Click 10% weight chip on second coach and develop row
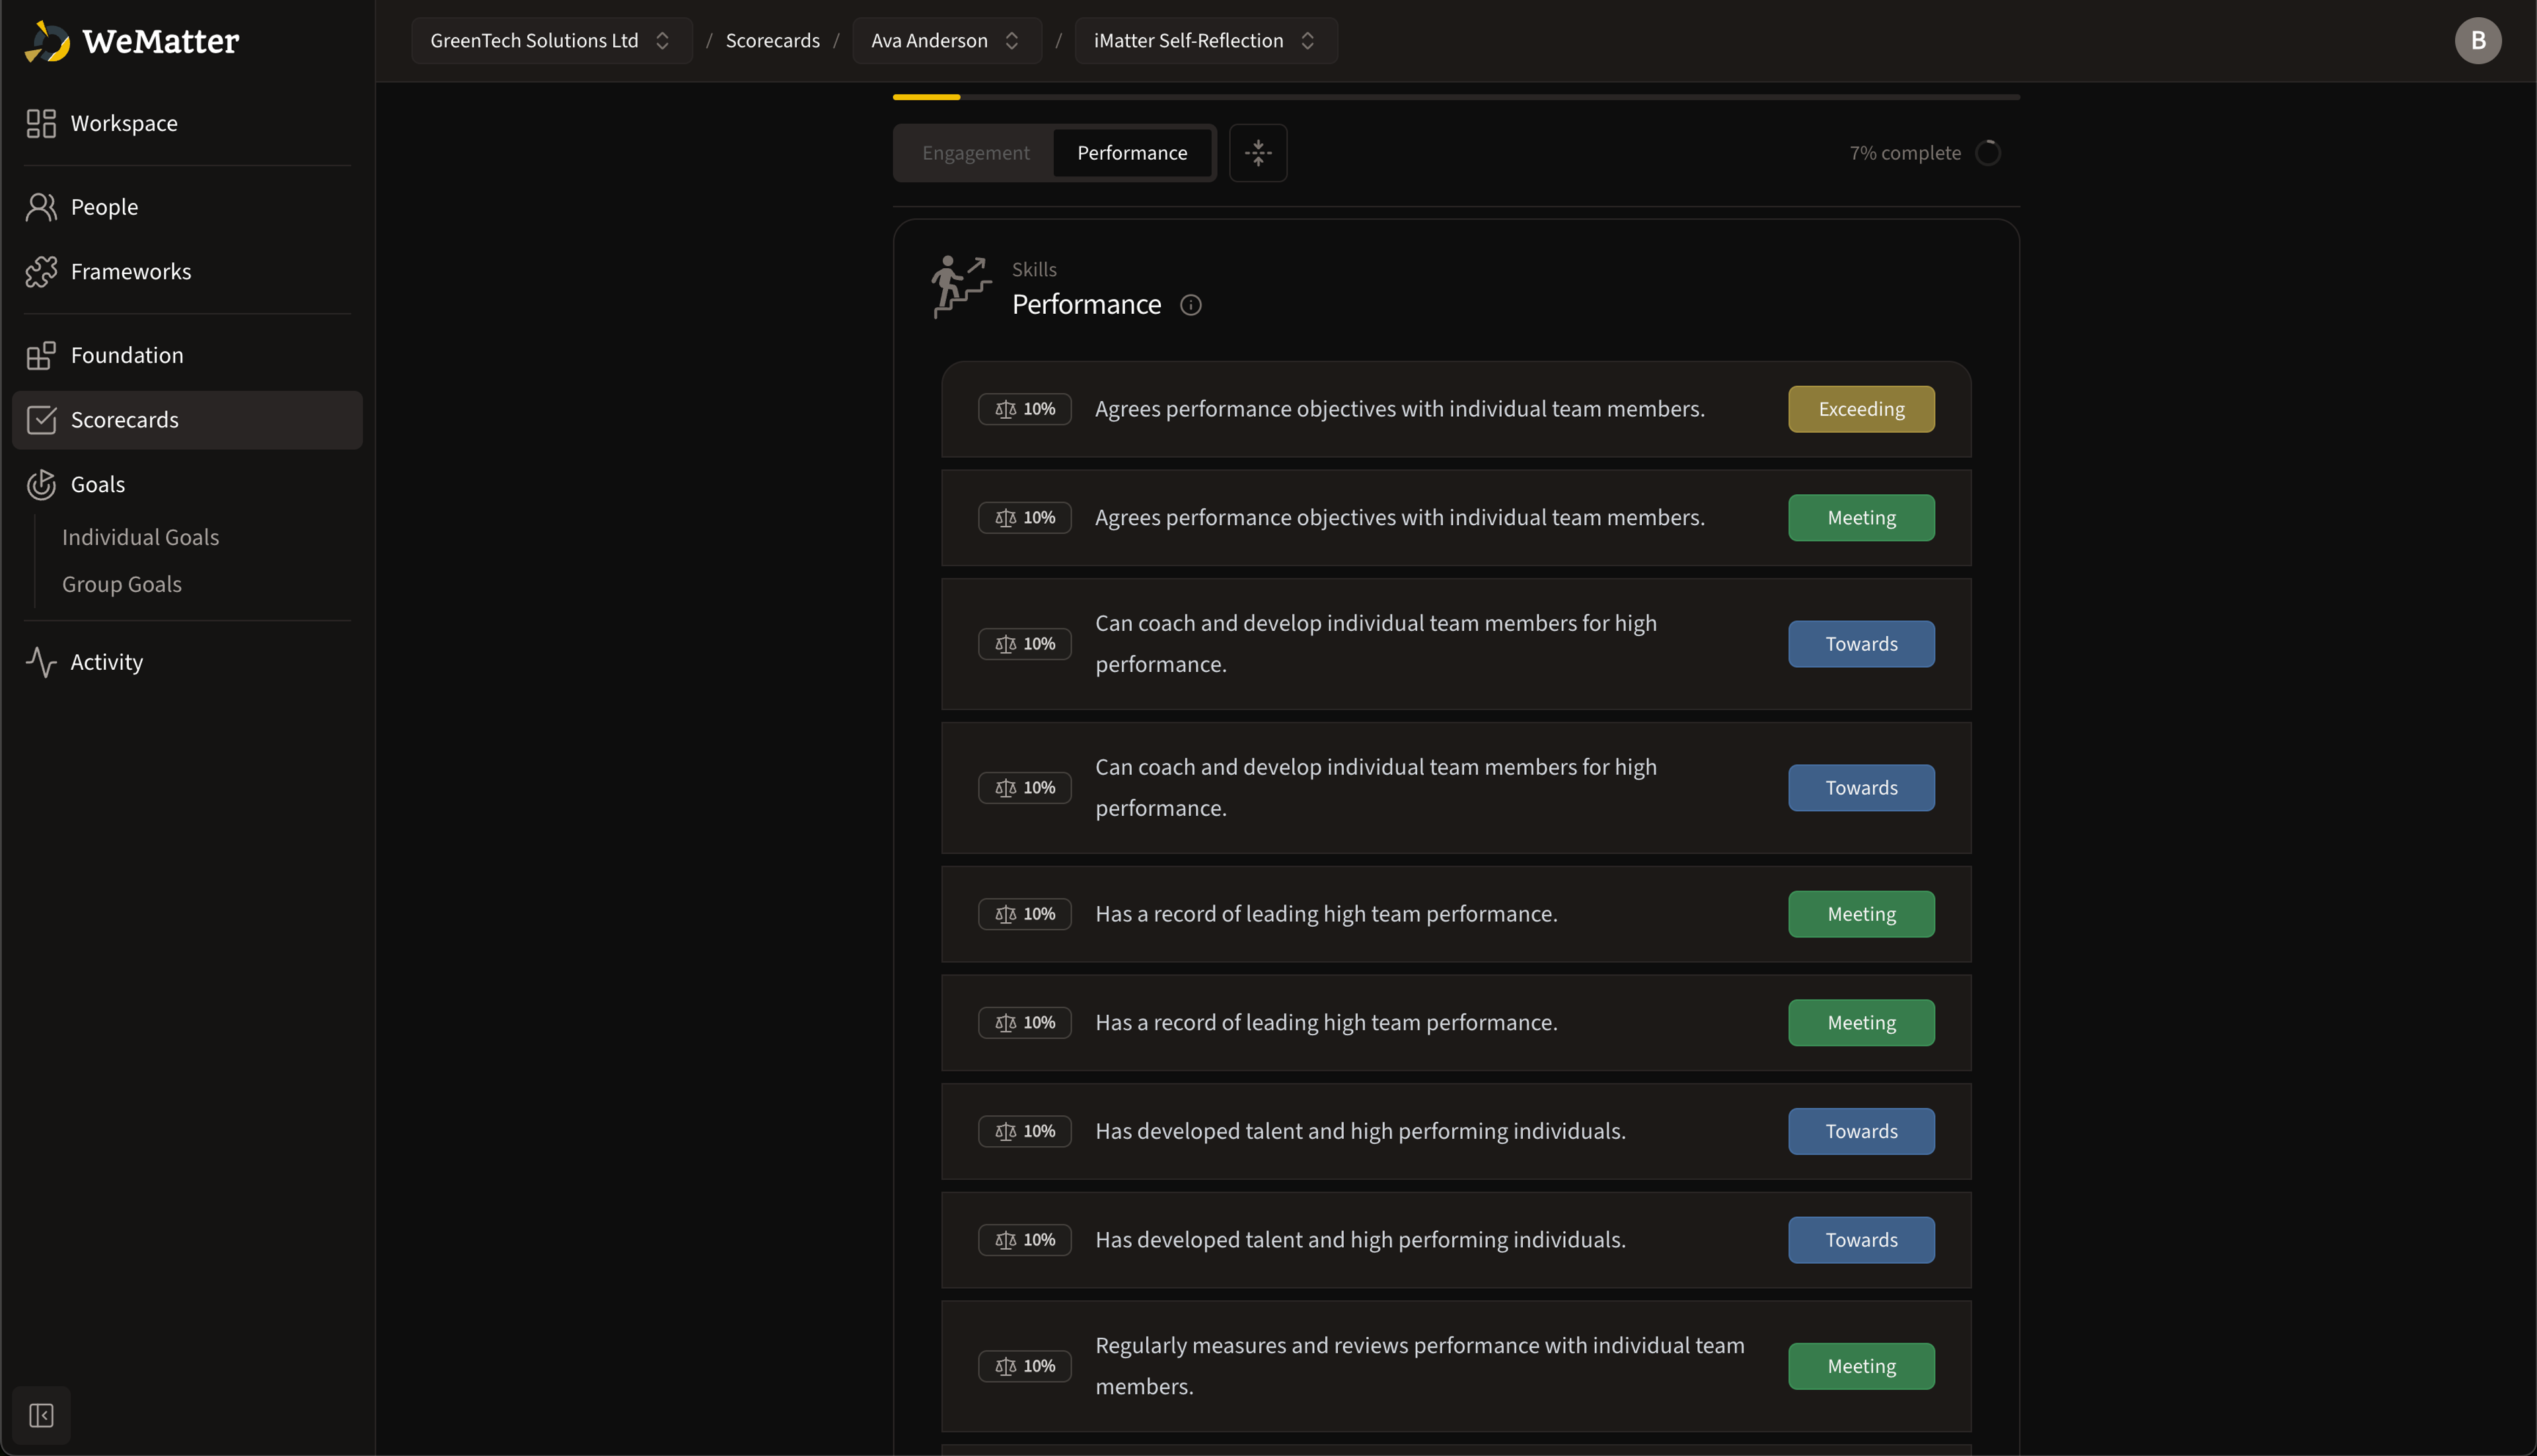 [x=1024, y=788]
